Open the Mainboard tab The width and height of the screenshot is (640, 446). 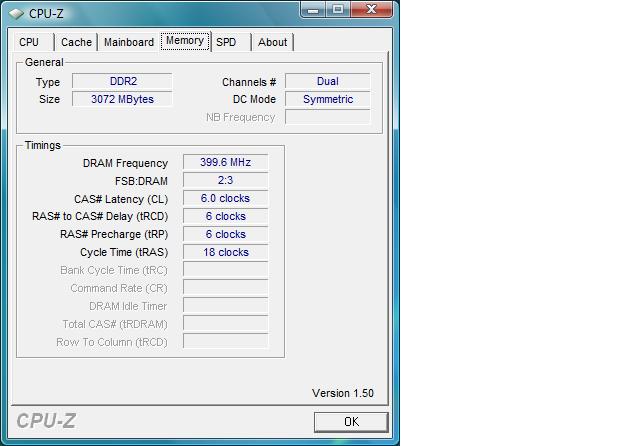point(129,42)
